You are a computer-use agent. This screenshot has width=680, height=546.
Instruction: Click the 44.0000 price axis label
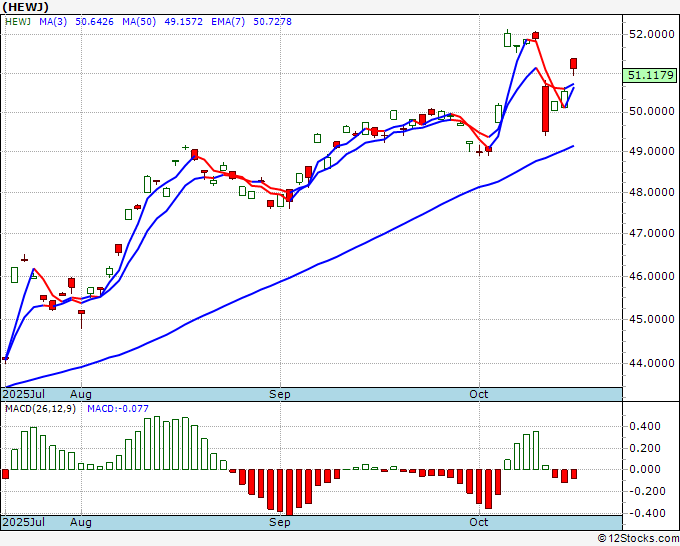pyautogui.click(x=651, y=363)
